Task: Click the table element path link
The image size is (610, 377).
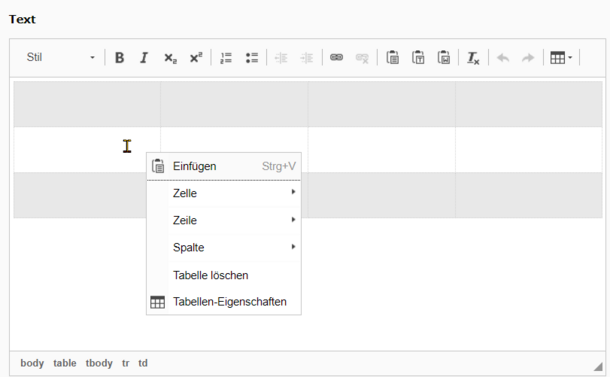Action: [x=65, y=363]
